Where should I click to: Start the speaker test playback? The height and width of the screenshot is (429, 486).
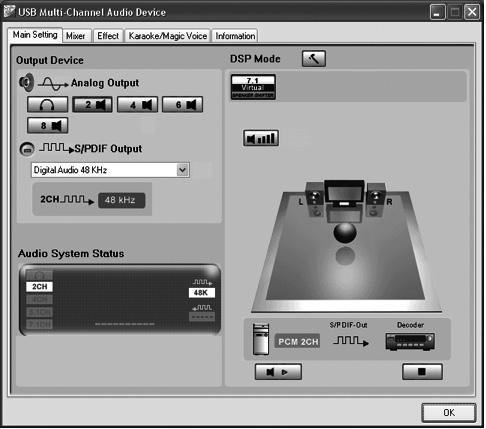point(278,372)
